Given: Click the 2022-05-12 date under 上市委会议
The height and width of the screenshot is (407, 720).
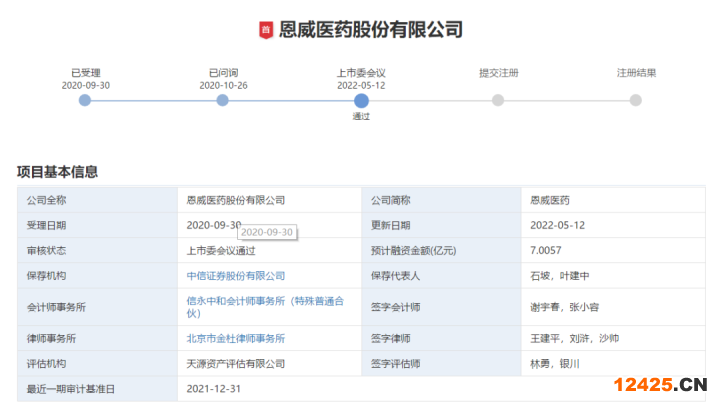Looking at the screenshot, I should tap(361, 85).
